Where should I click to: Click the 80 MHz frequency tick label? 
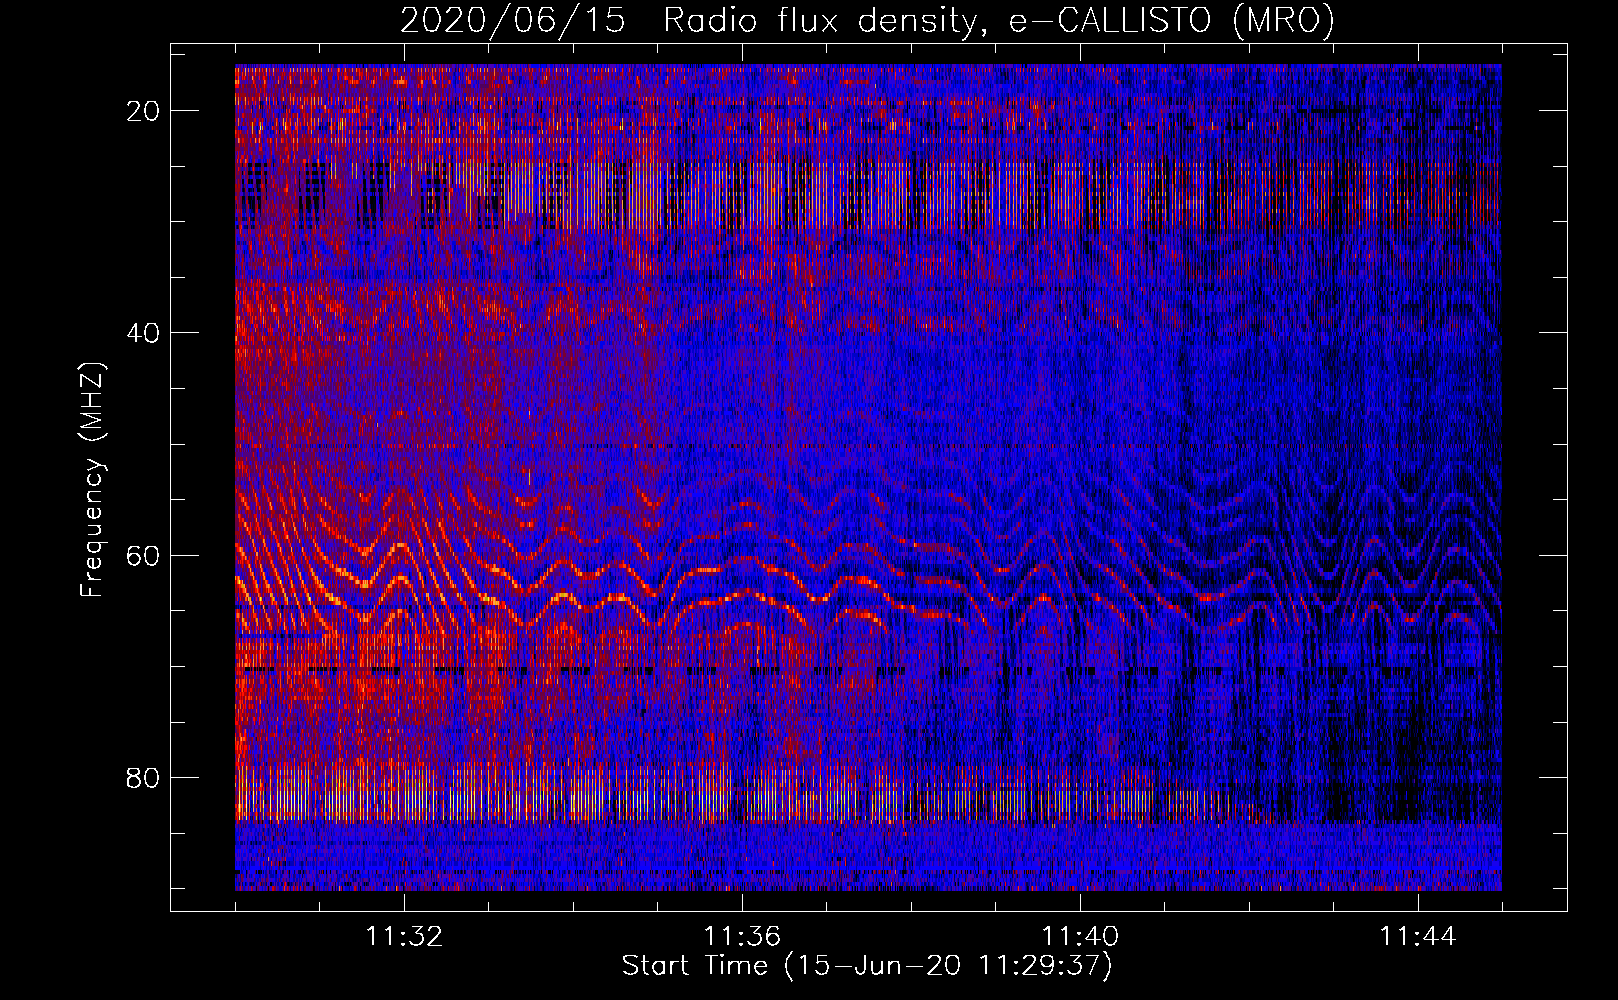pos(144,777)
